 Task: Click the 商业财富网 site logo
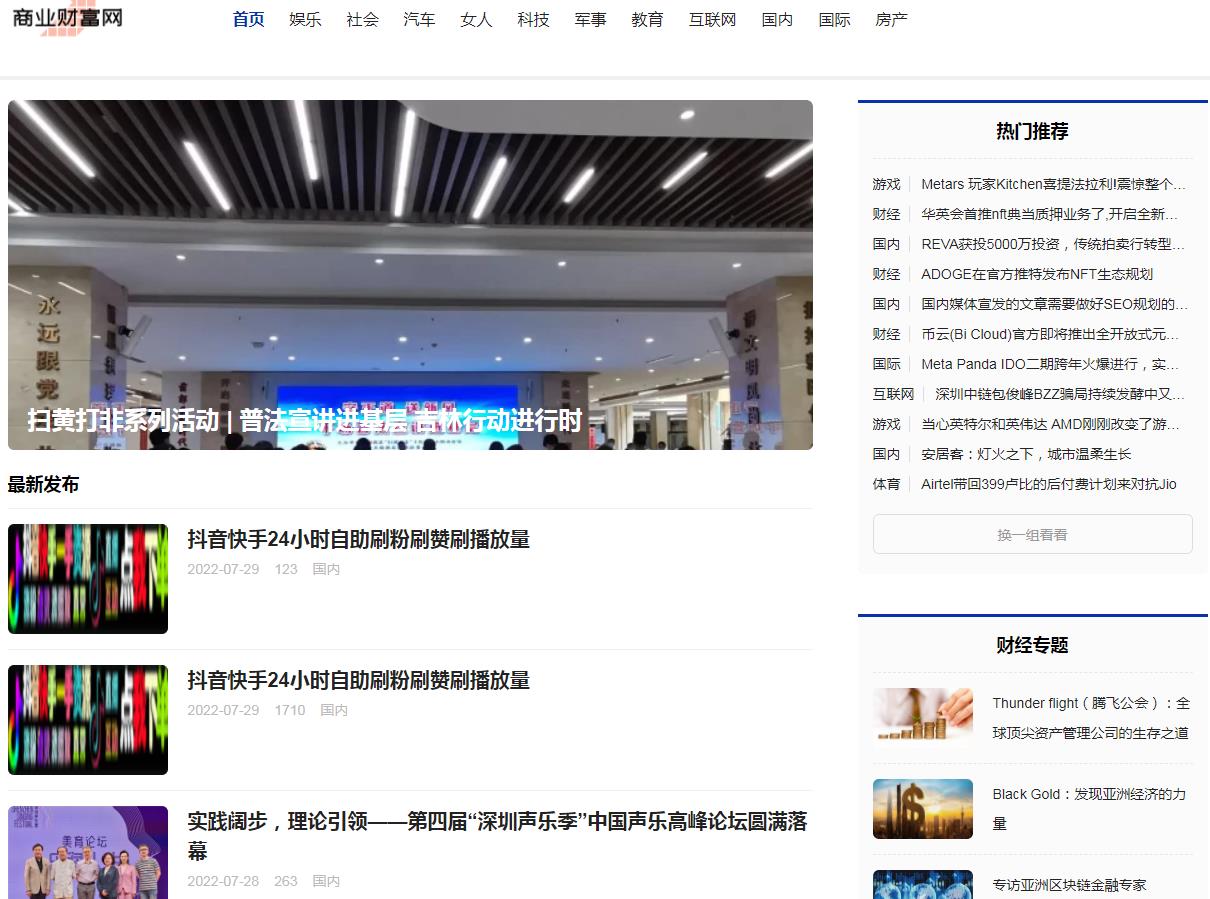click(x=68, y=17)
